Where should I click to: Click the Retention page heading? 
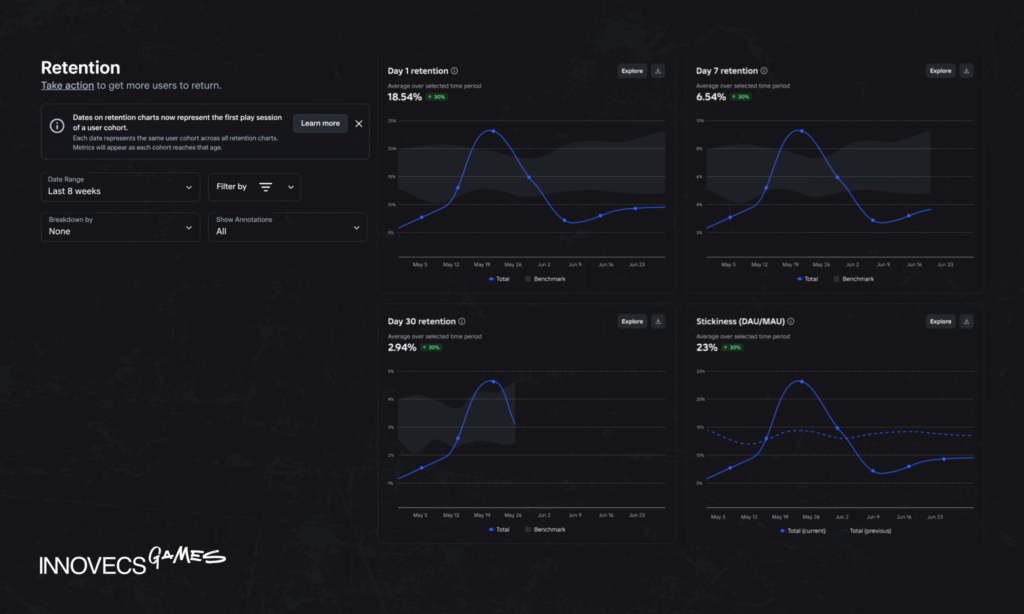coord(80,68)
